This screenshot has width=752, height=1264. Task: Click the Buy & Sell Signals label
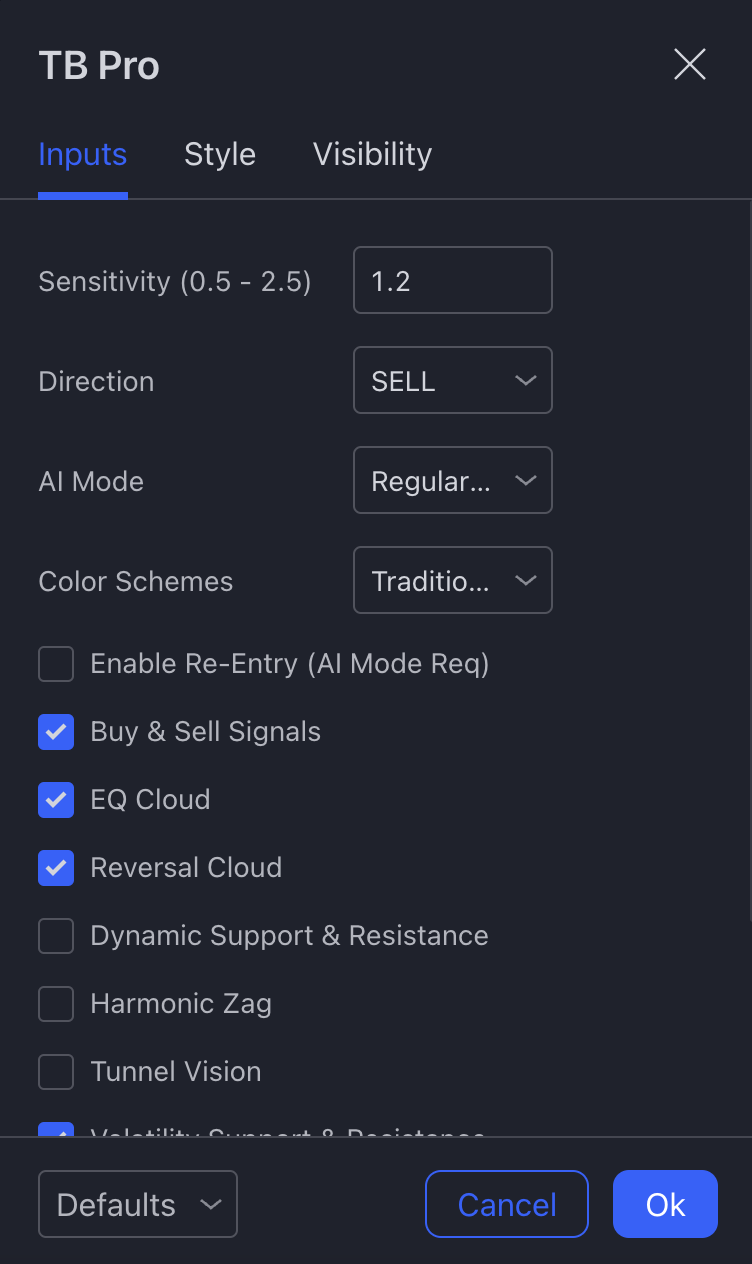tap(206, 732)
